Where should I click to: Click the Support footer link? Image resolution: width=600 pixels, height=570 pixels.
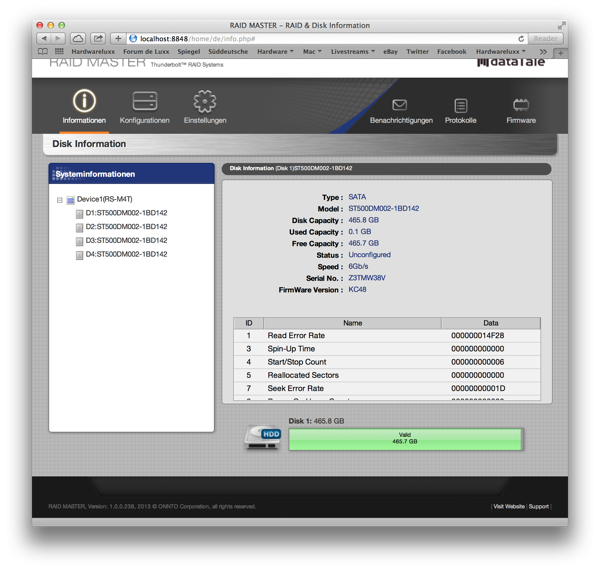tap(539, 506)
